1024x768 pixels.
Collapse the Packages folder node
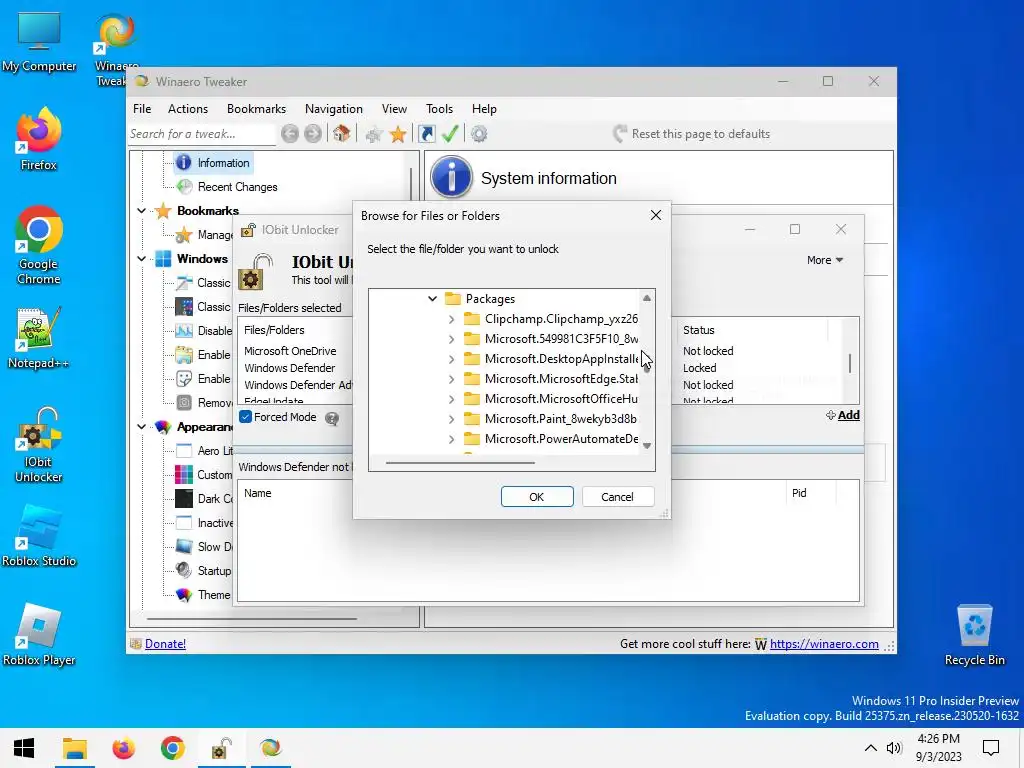tap(432, 298)
